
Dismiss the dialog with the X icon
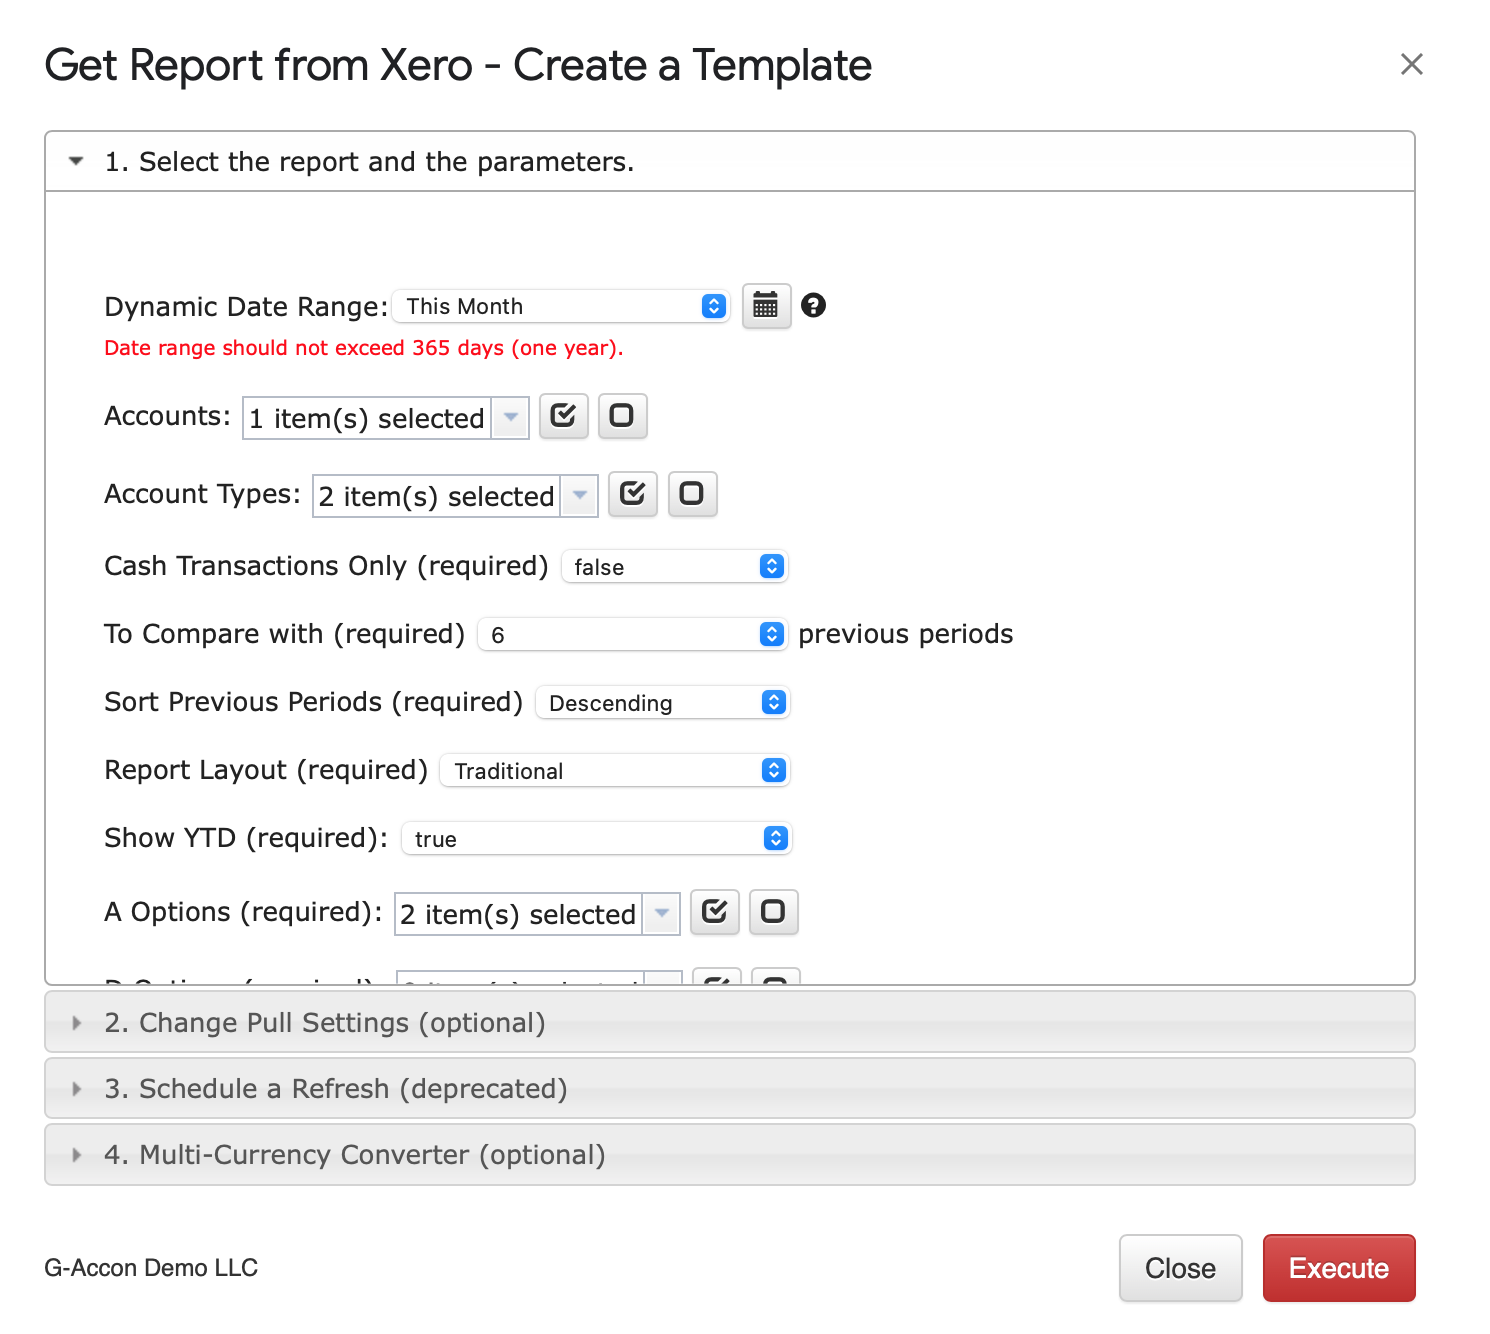pos(1411,65)
